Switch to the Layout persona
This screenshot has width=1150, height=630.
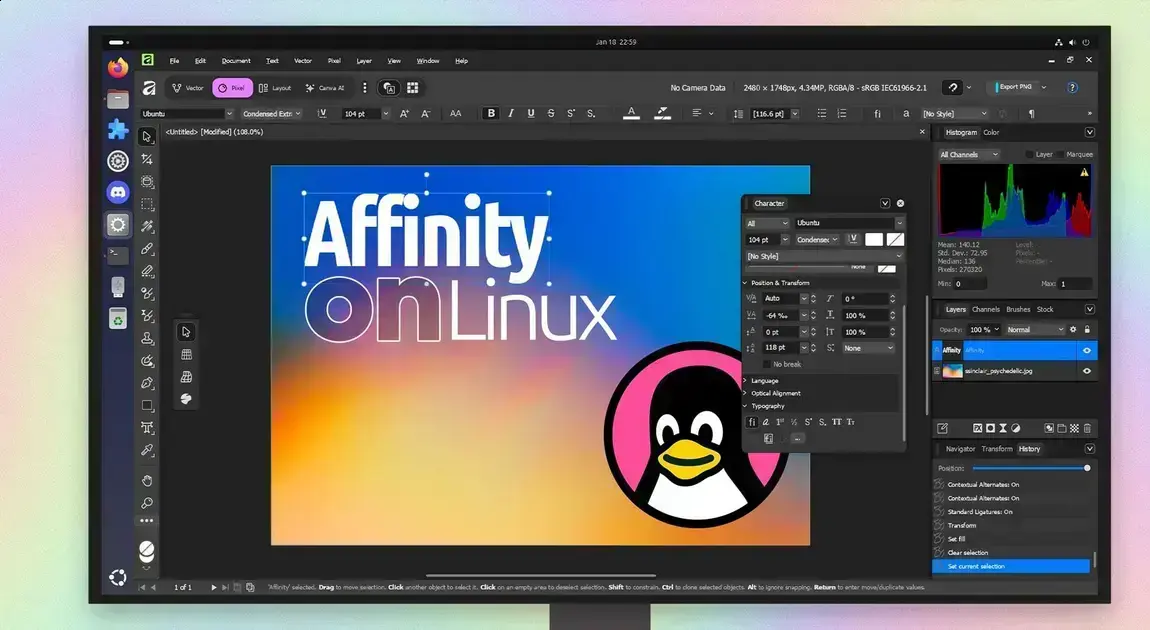click(275, 88)
